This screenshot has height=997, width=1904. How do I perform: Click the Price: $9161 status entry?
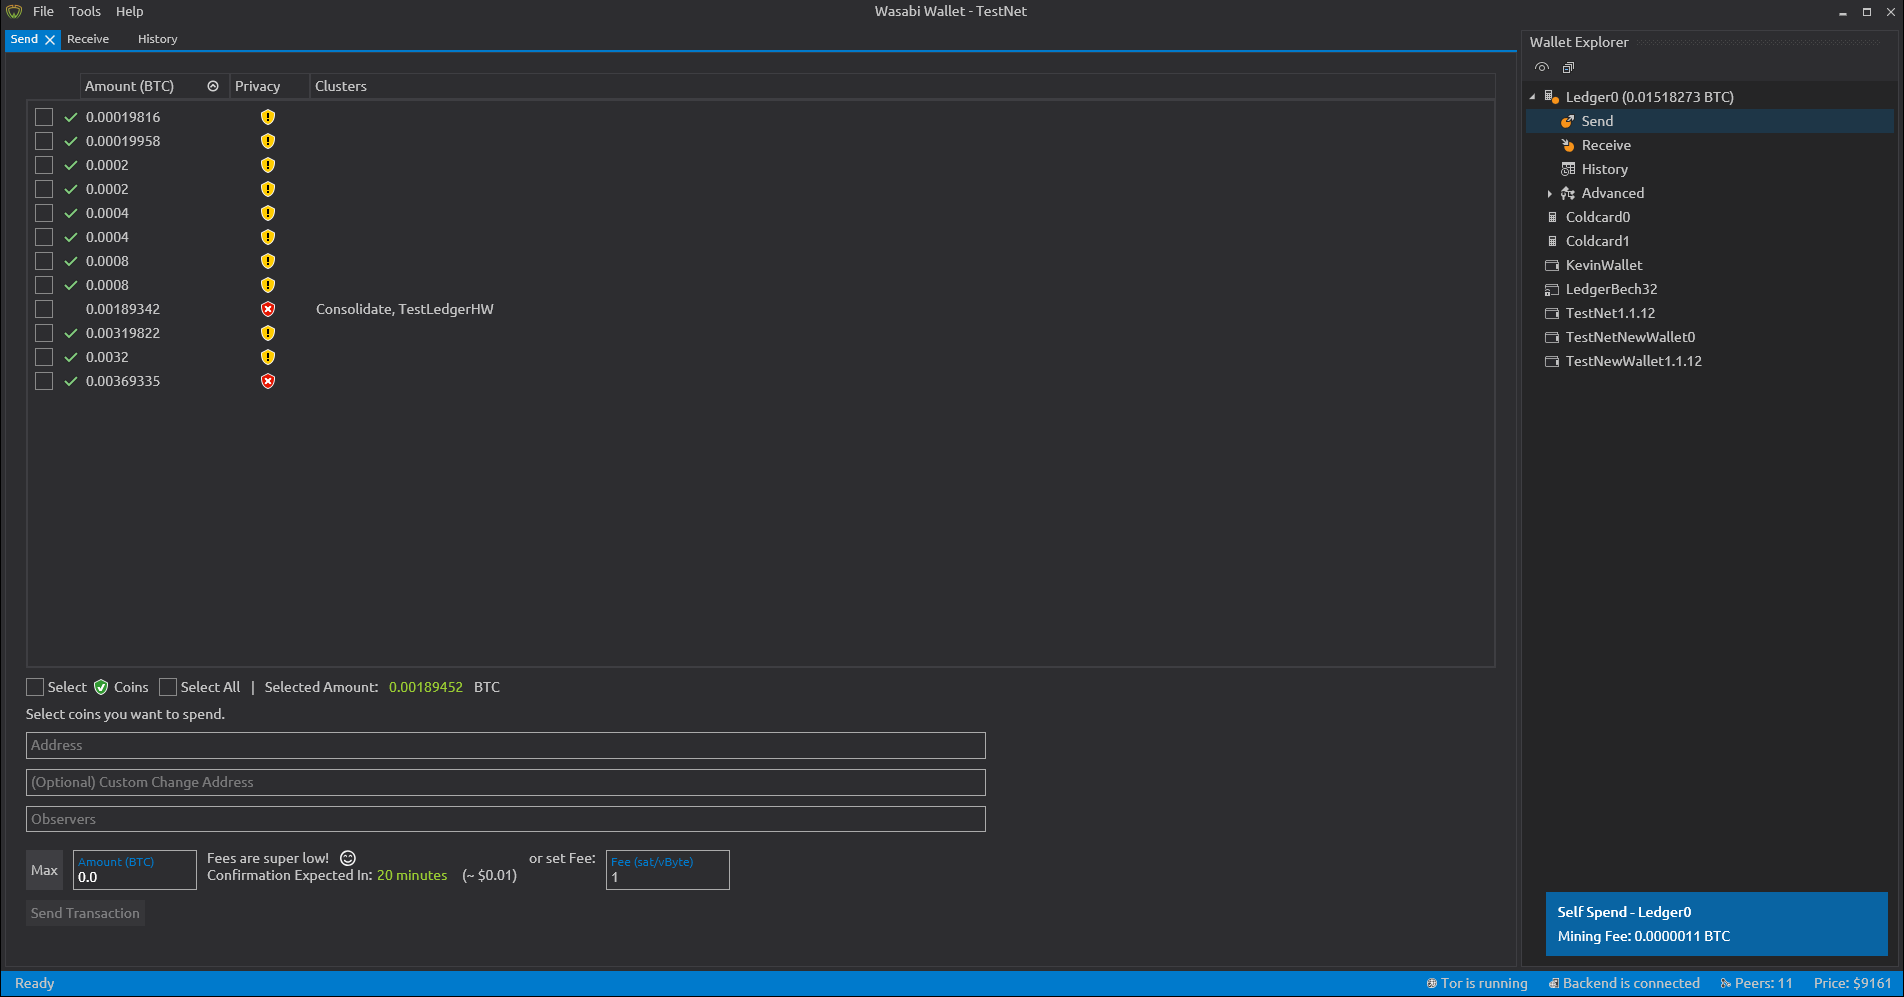[1853, 983]
